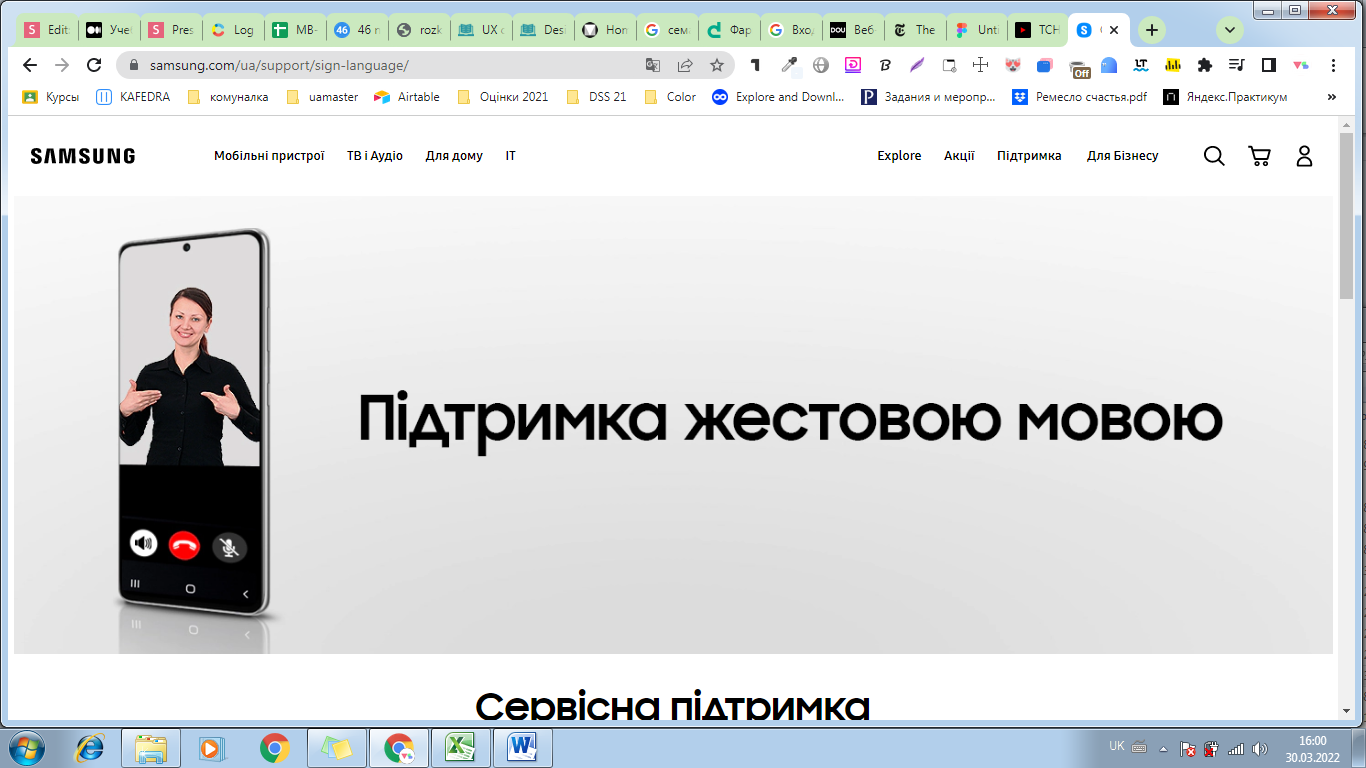Open Chrome's three-dot menu
Image resolution: width=1366 pixels, height=768 pixels.
point(1333,65)
